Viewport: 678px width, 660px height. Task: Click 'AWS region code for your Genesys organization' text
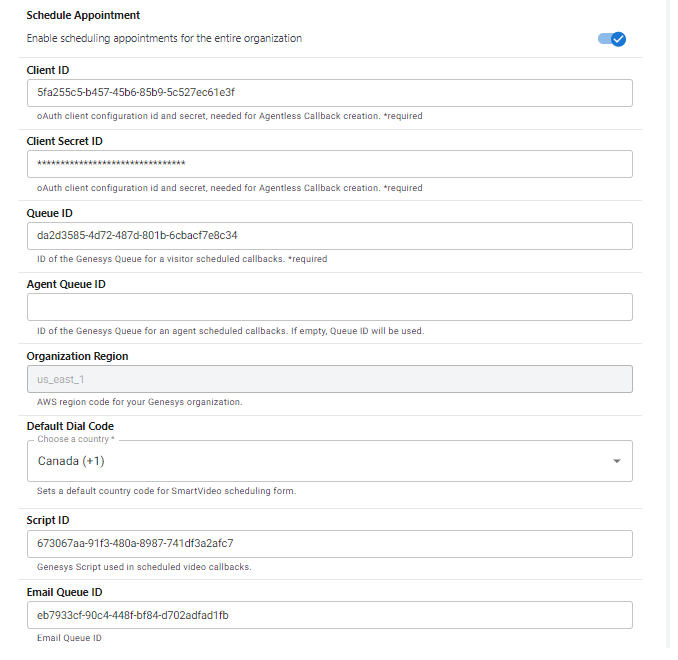pos(139,402)
